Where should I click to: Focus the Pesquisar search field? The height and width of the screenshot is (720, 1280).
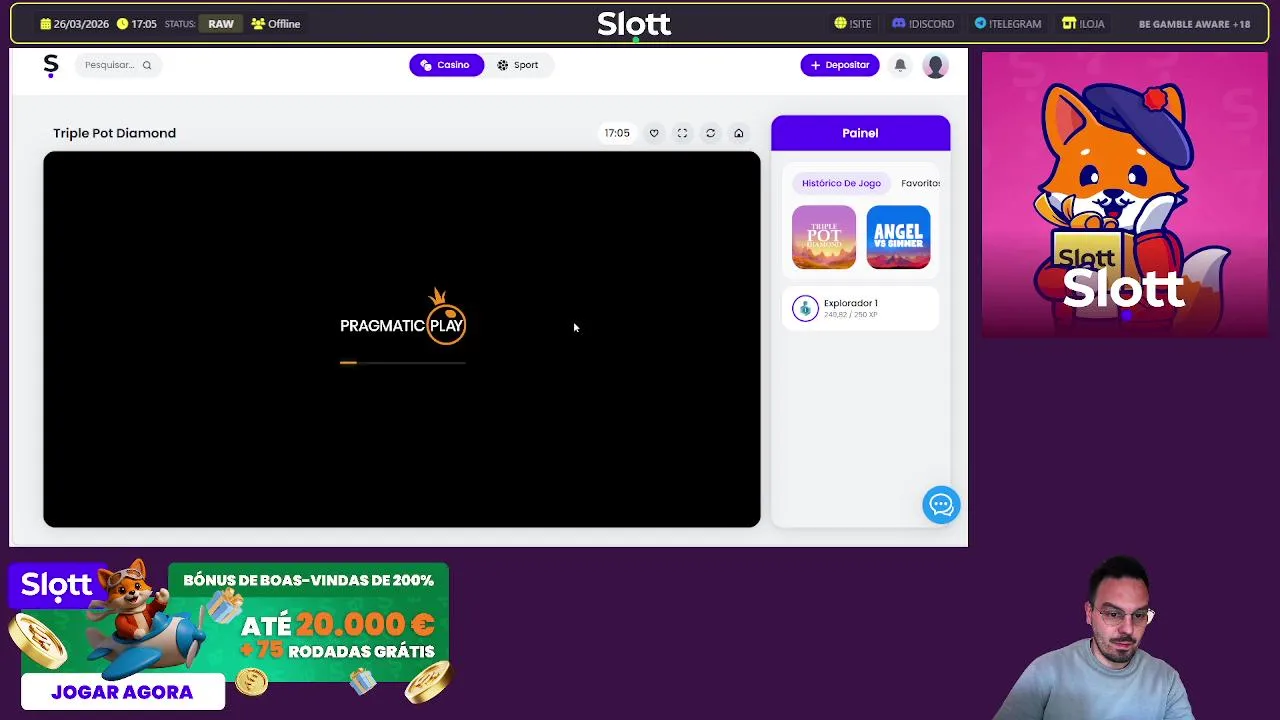(x=118, y=65)
